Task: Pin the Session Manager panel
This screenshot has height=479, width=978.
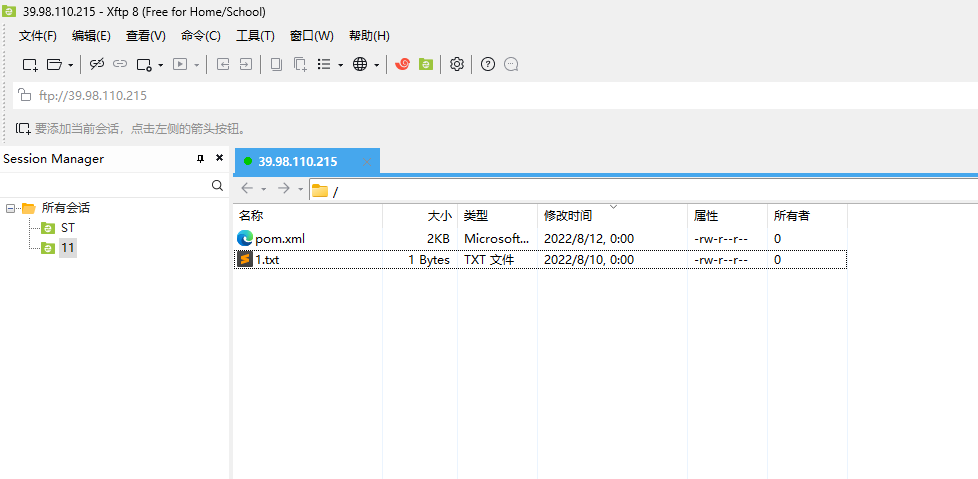Action: click(200, 159)
